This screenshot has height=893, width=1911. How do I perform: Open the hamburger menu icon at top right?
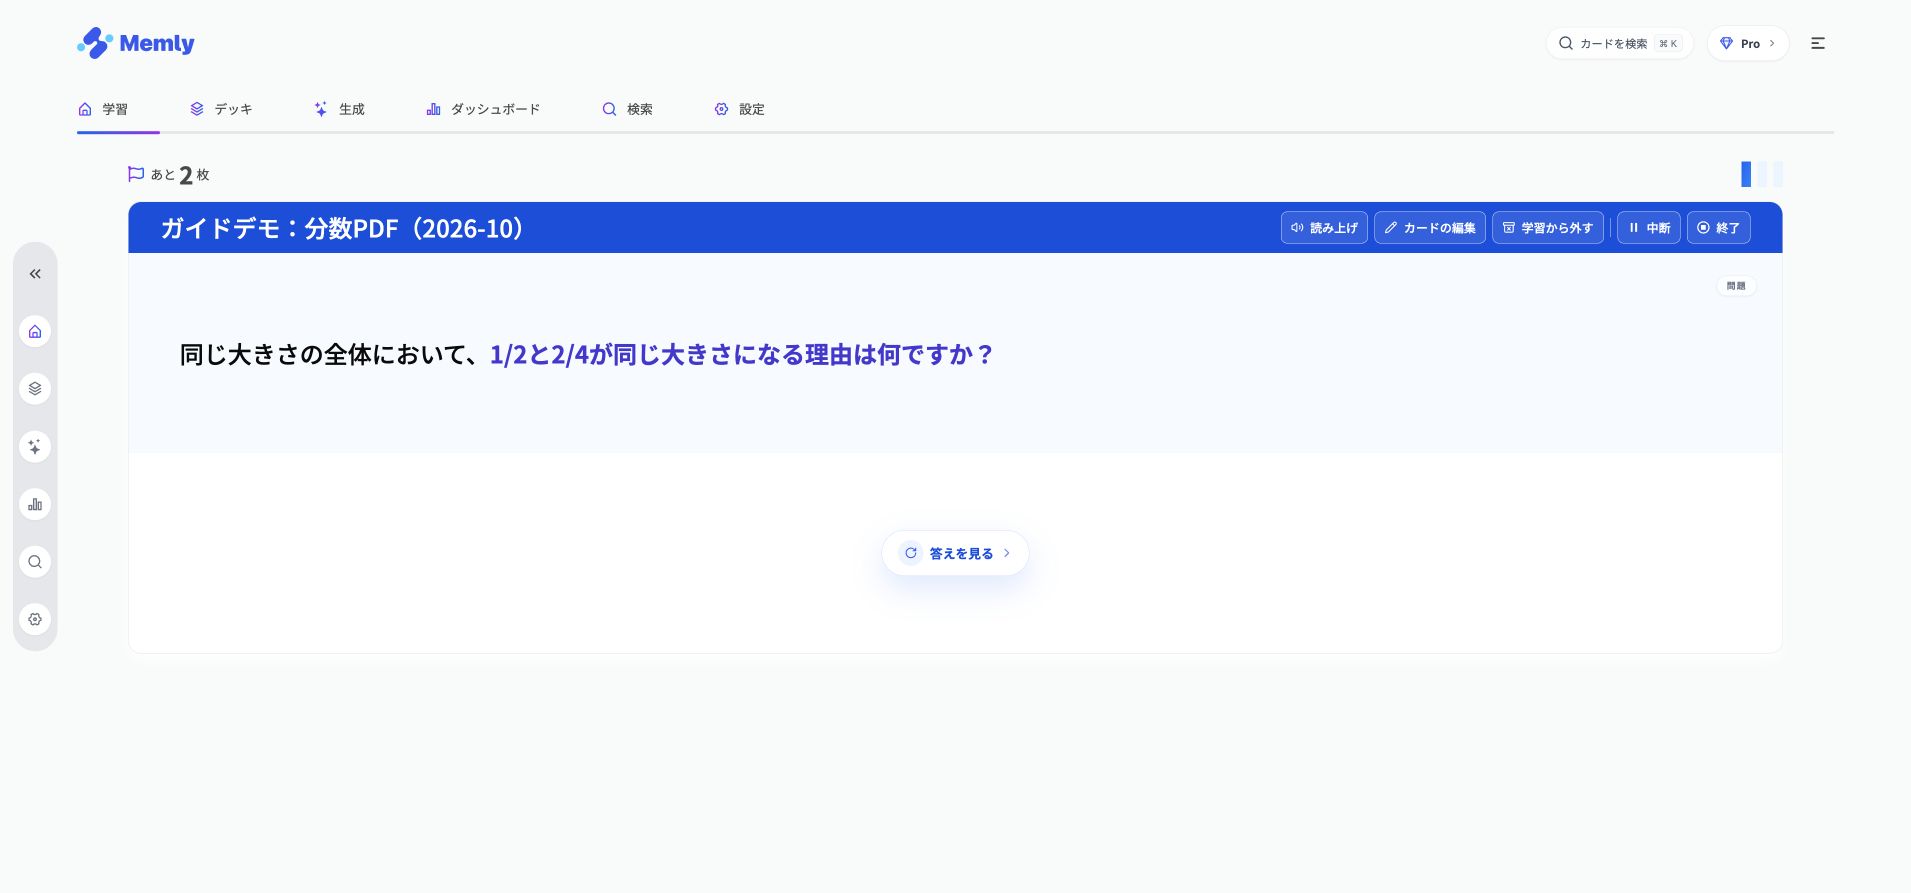pyautogui.click(x=1818, y=43)
